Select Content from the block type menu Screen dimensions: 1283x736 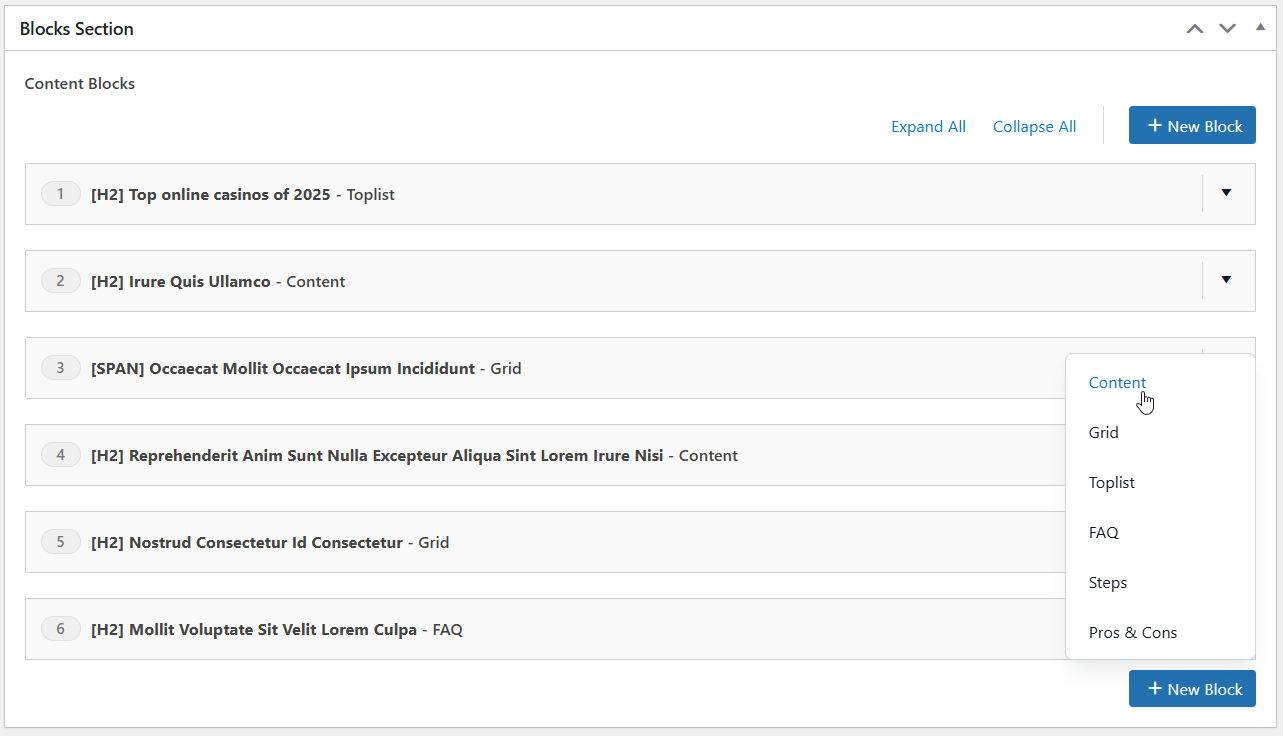(x=1117, y=383)
